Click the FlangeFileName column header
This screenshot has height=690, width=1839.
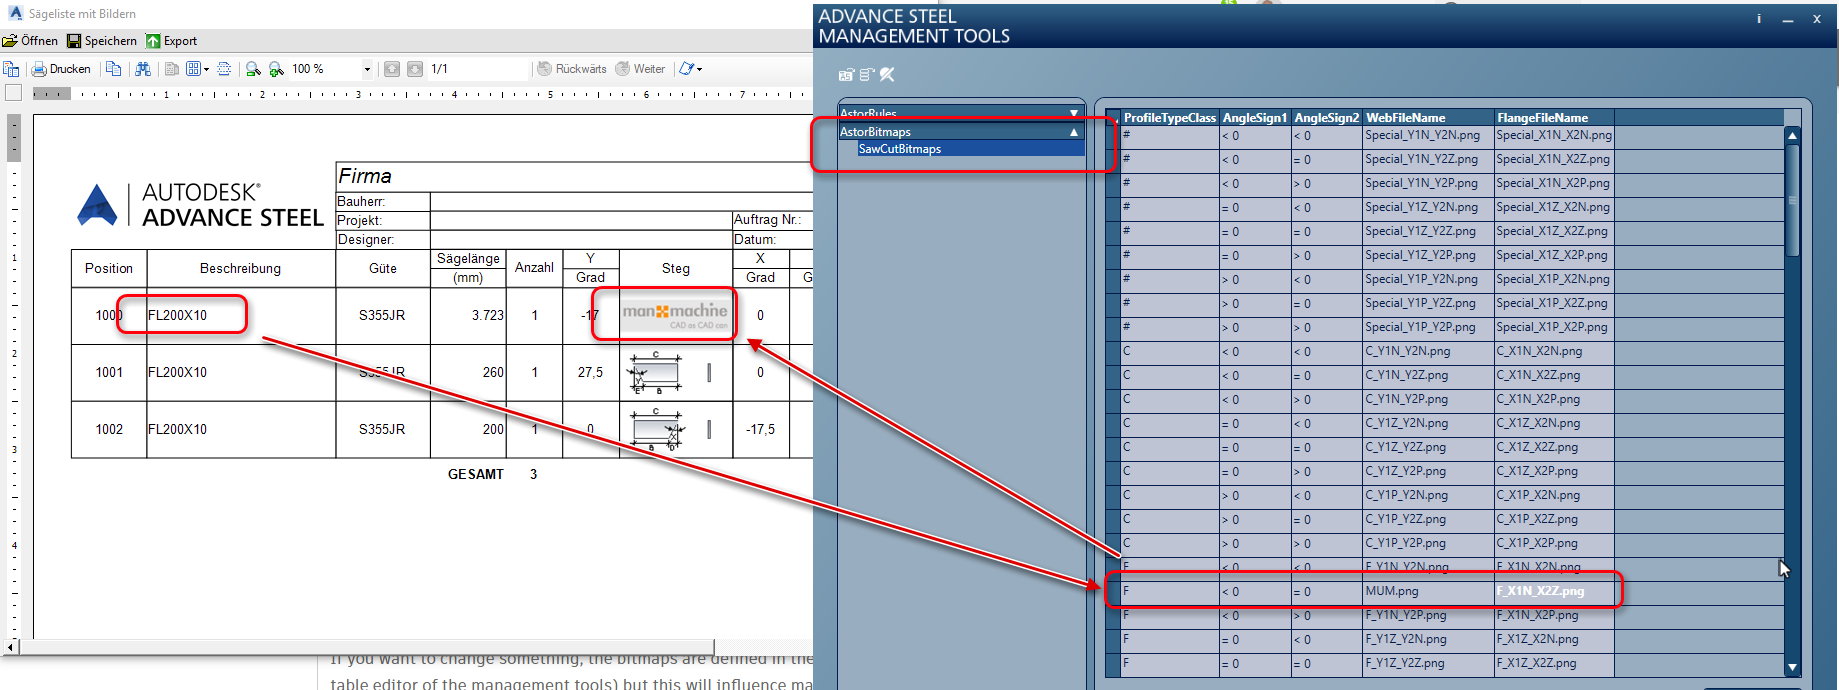coord(1554,118)
